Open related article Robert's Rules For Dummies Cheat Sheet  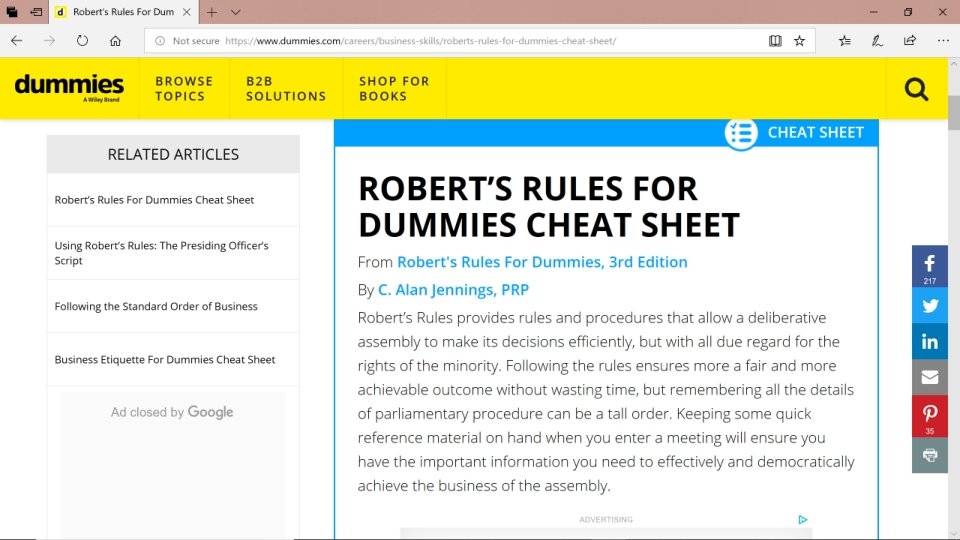(x=154, y=200)
